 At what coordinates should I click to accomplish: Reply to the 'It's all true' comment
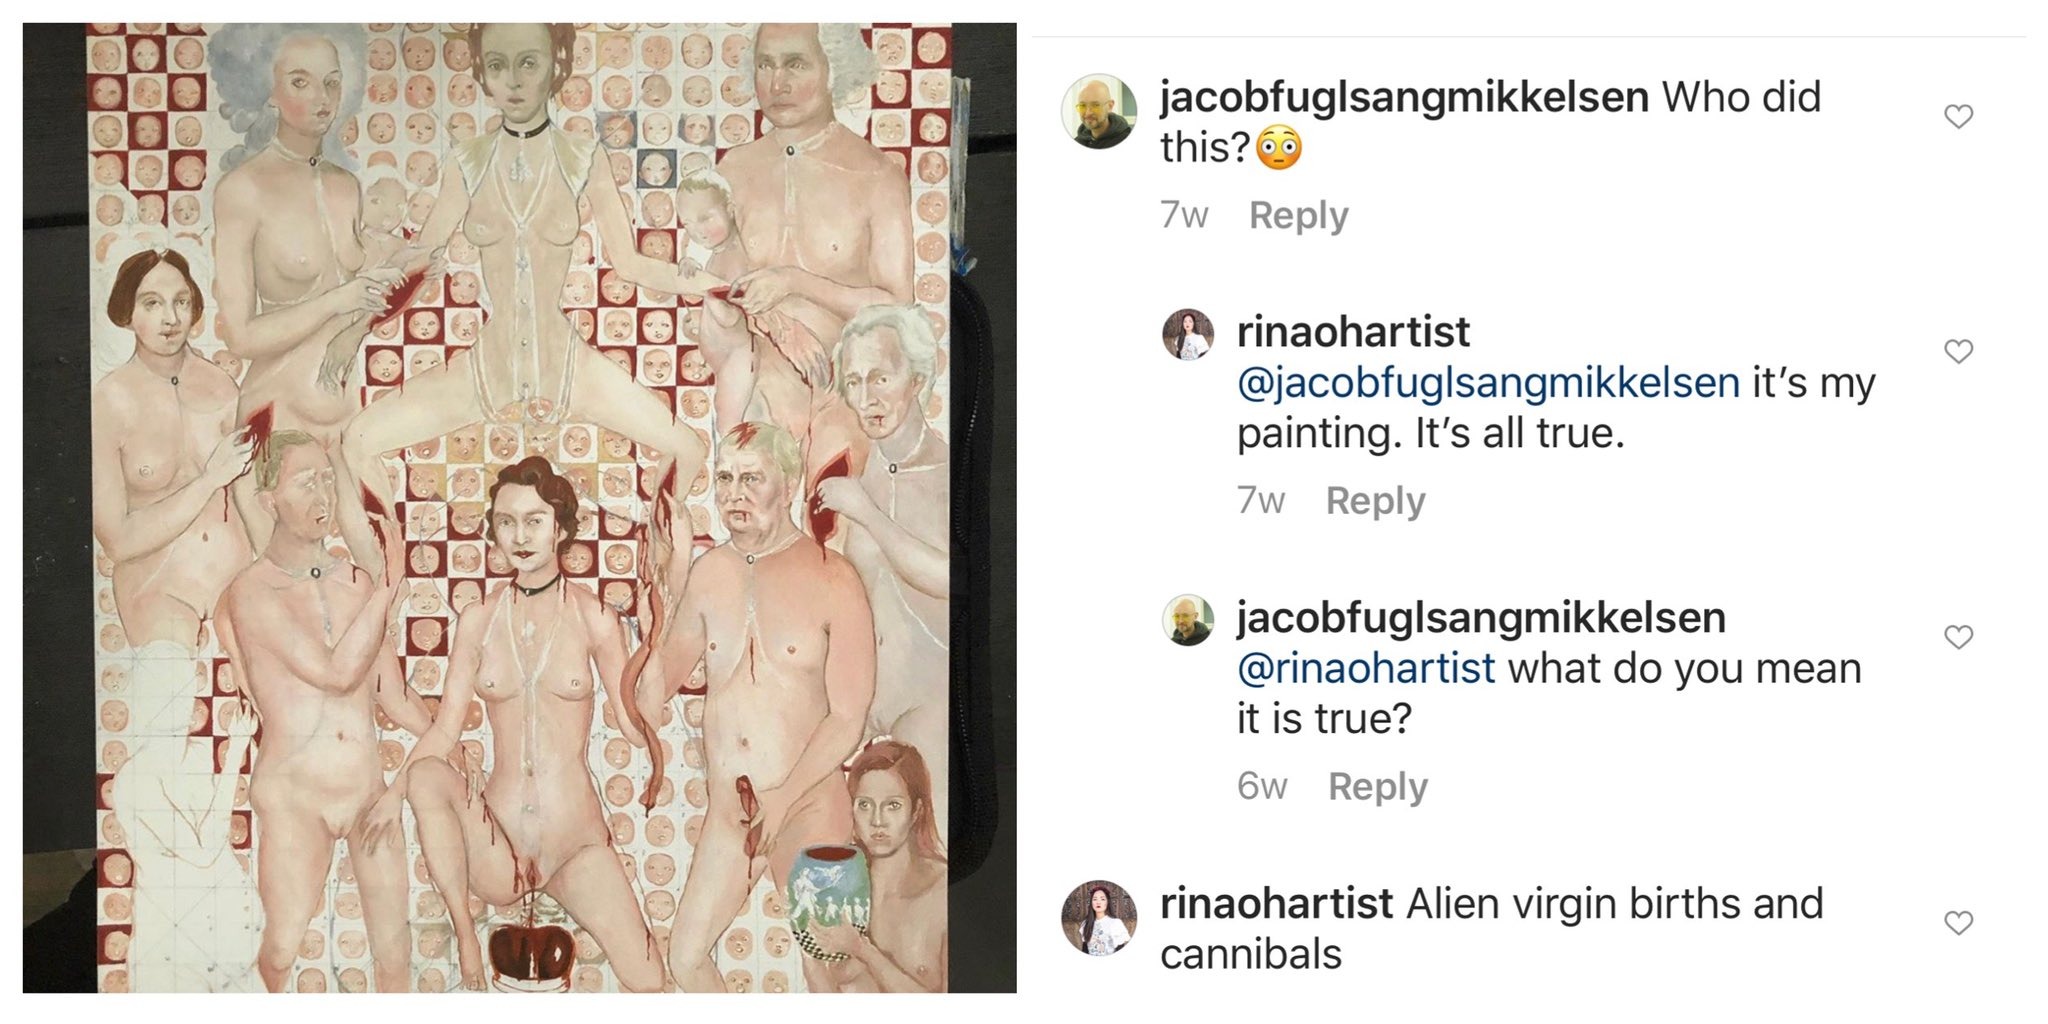[1375, 501]
